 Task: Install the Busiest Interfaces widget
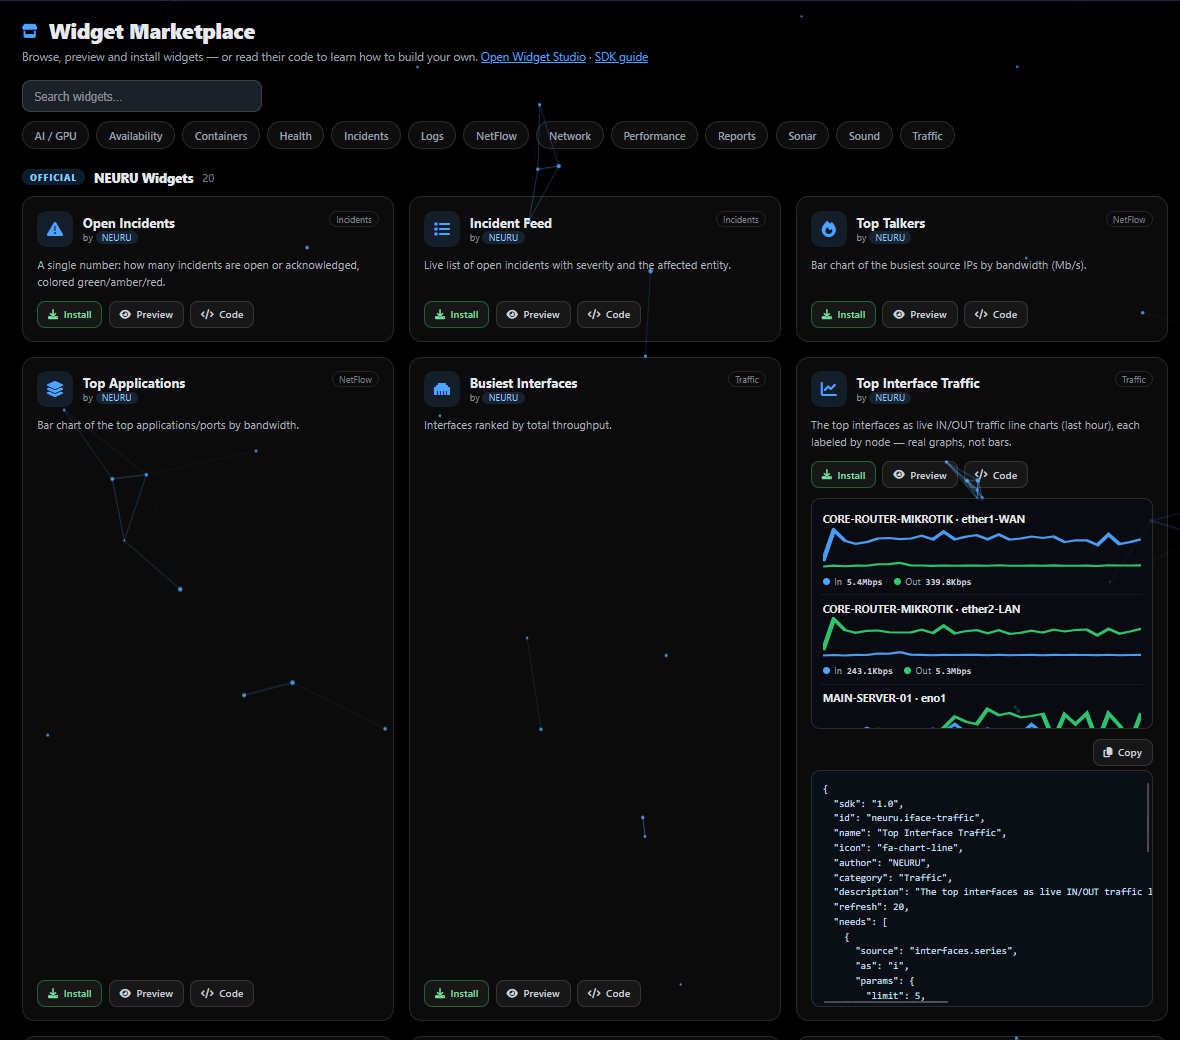tap(456, 993)
